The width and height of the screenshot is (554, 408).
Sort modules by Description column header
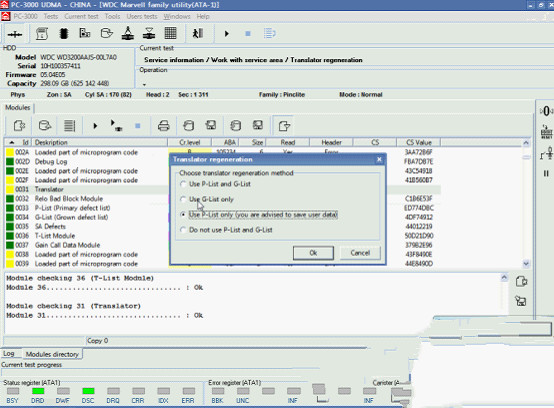coord(100,142)
